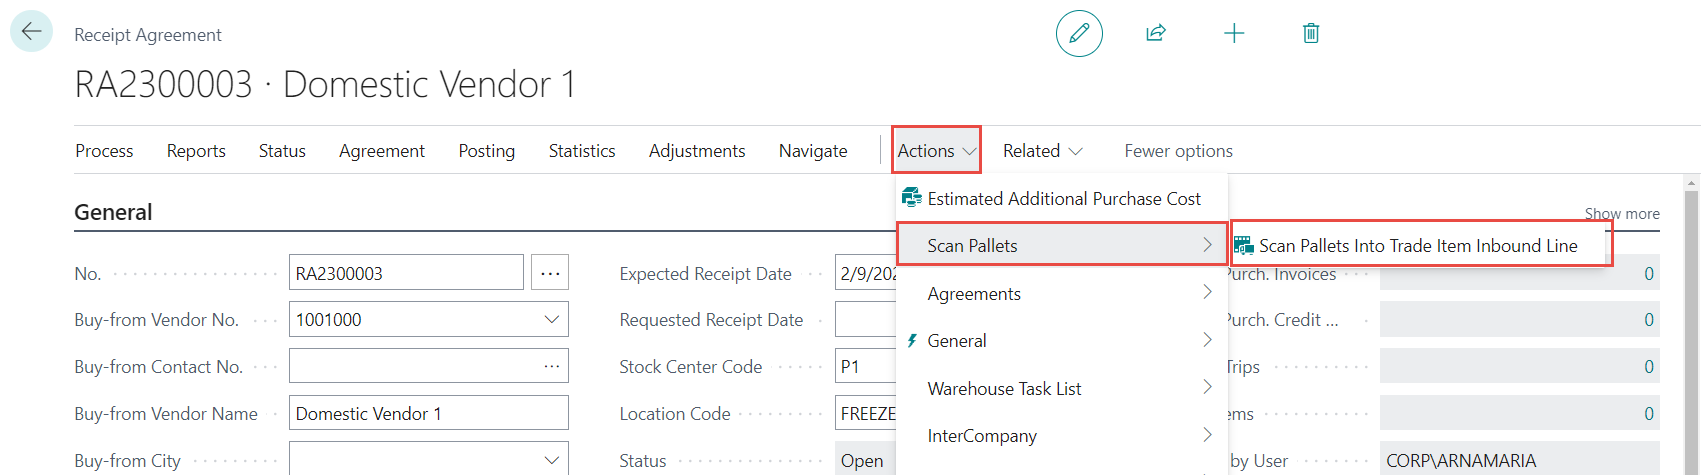This screenshot has width=1701, height=475.
Task: Click the share icon
Action: [1156, 33]
